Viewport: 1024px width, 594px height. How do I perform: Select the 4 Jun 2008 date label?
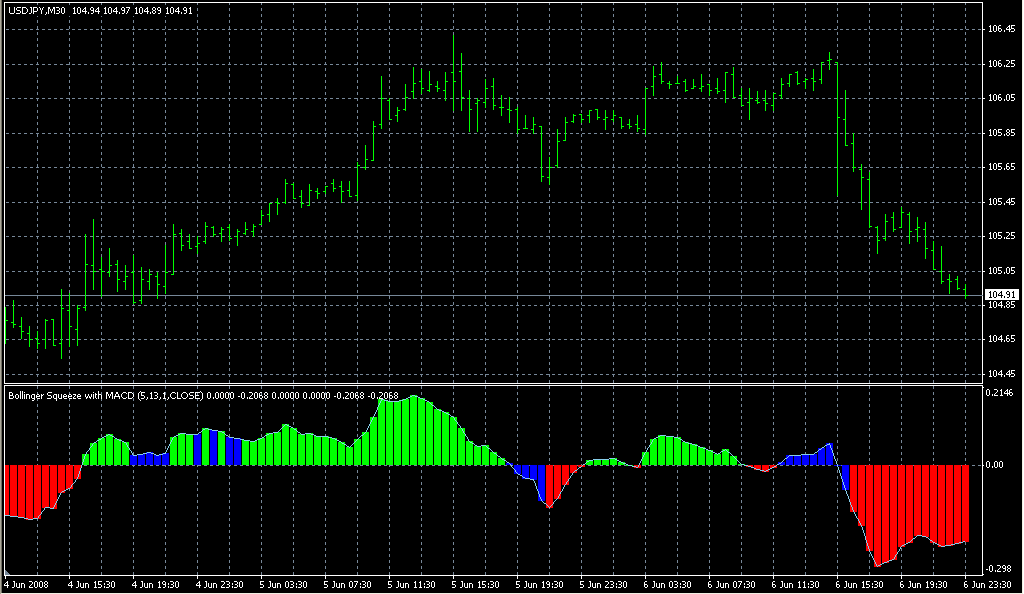point(27,583)
